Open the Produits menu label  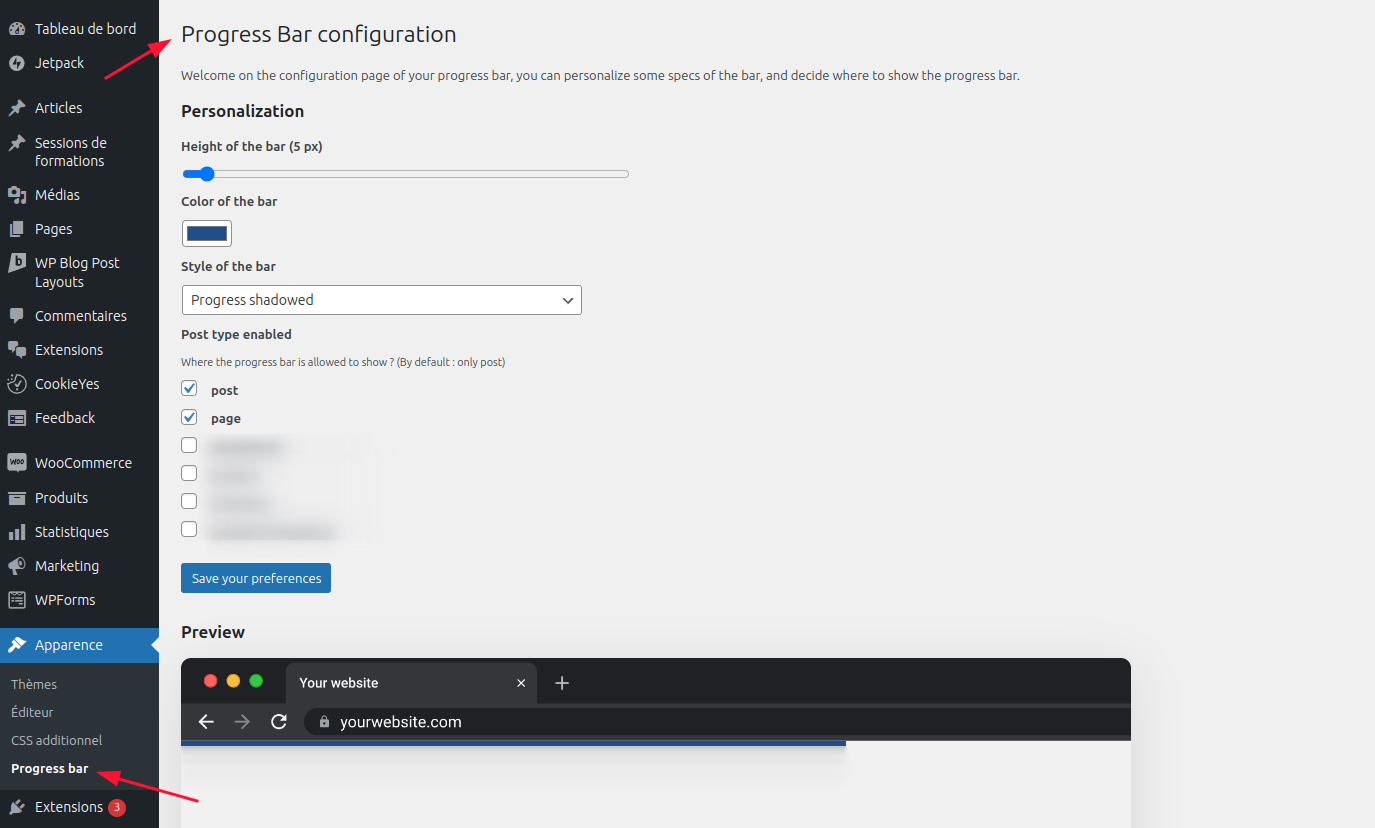coord(62,498)
